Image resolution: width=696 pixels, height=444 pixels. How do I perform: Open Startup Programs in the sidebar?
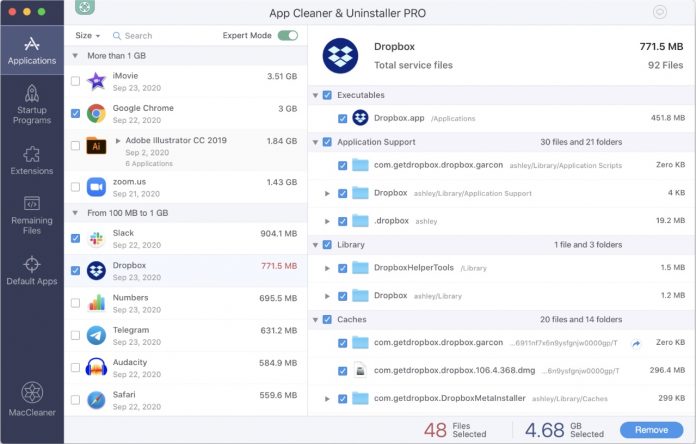tap(32, 104)
